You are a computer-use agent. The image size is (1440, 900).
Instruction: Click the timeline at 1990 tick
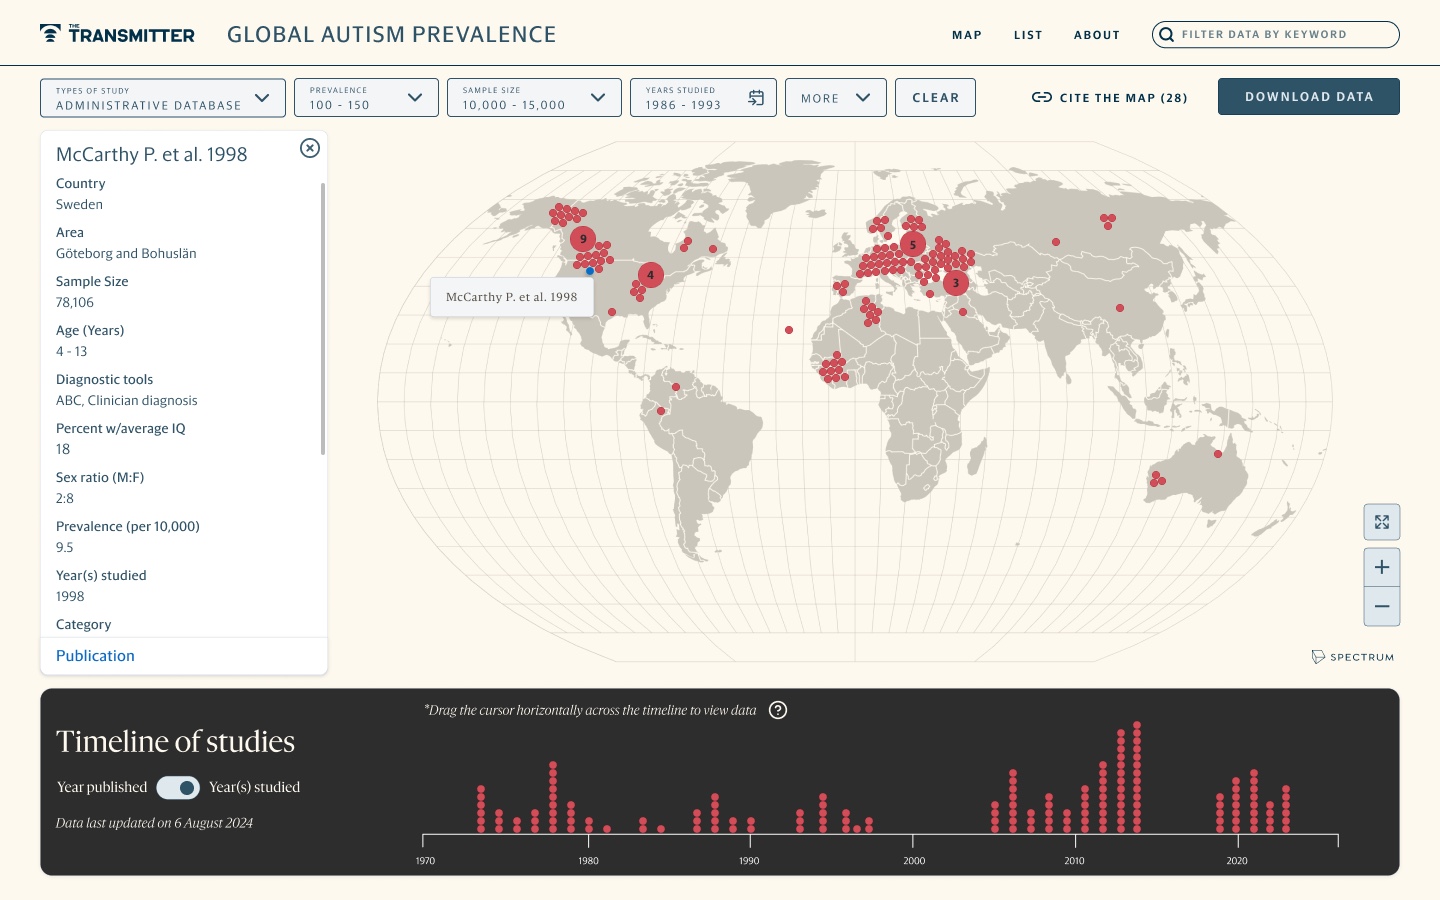click(750, 842)
